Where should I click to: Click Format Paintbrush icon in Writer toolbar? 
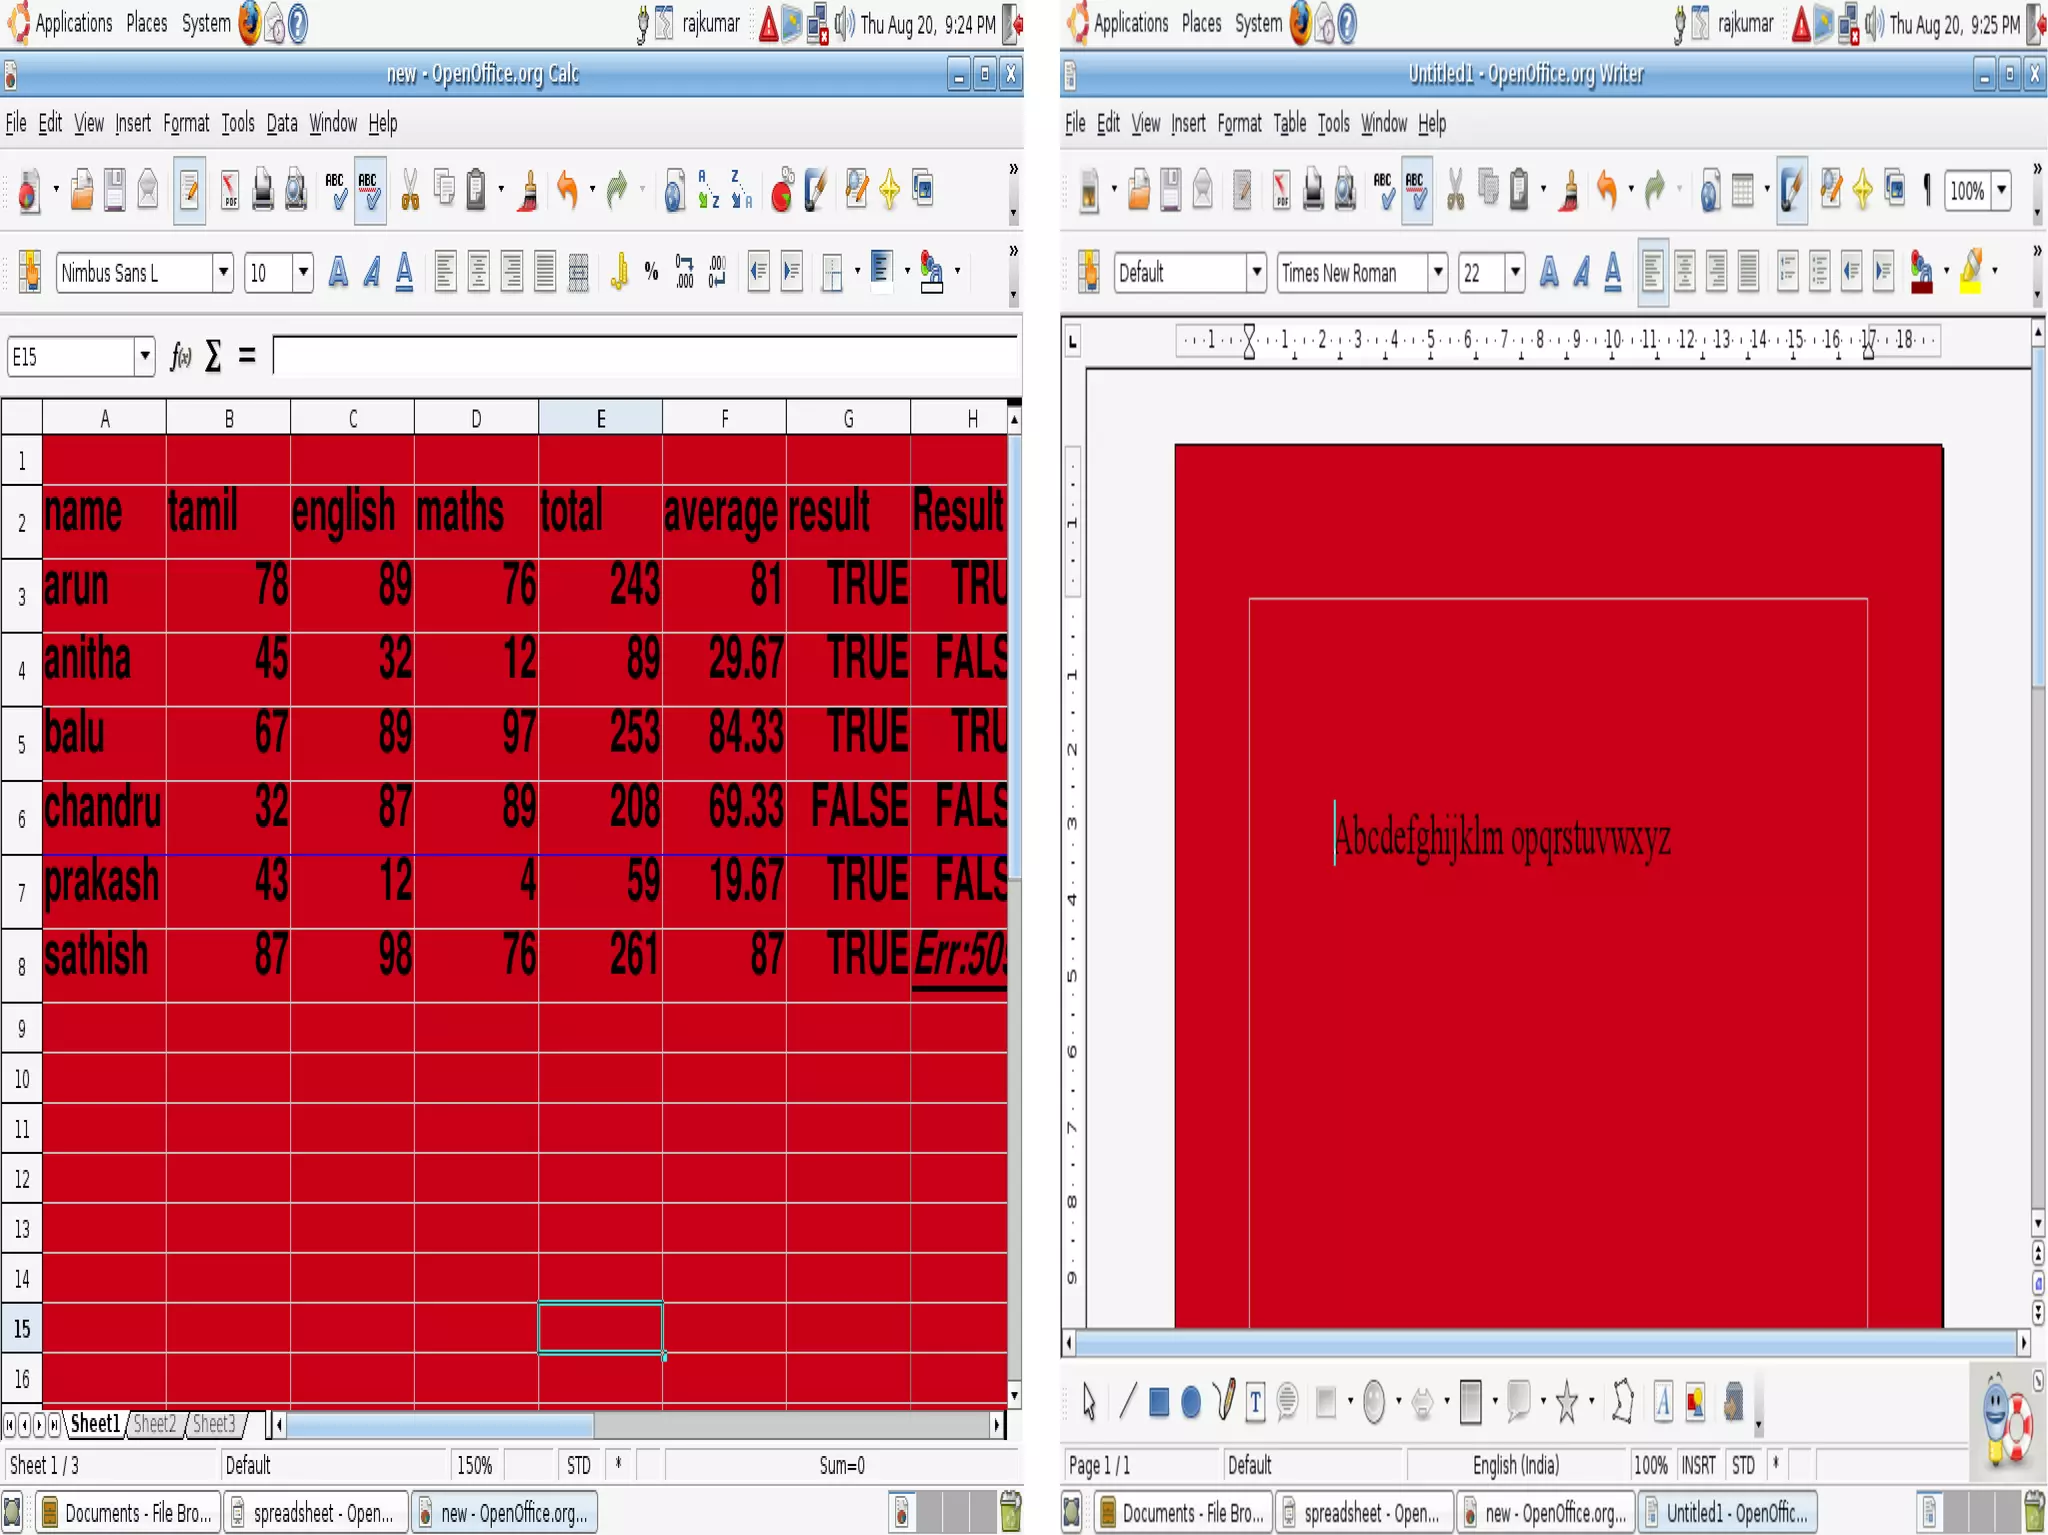(x=1570, y=189)
